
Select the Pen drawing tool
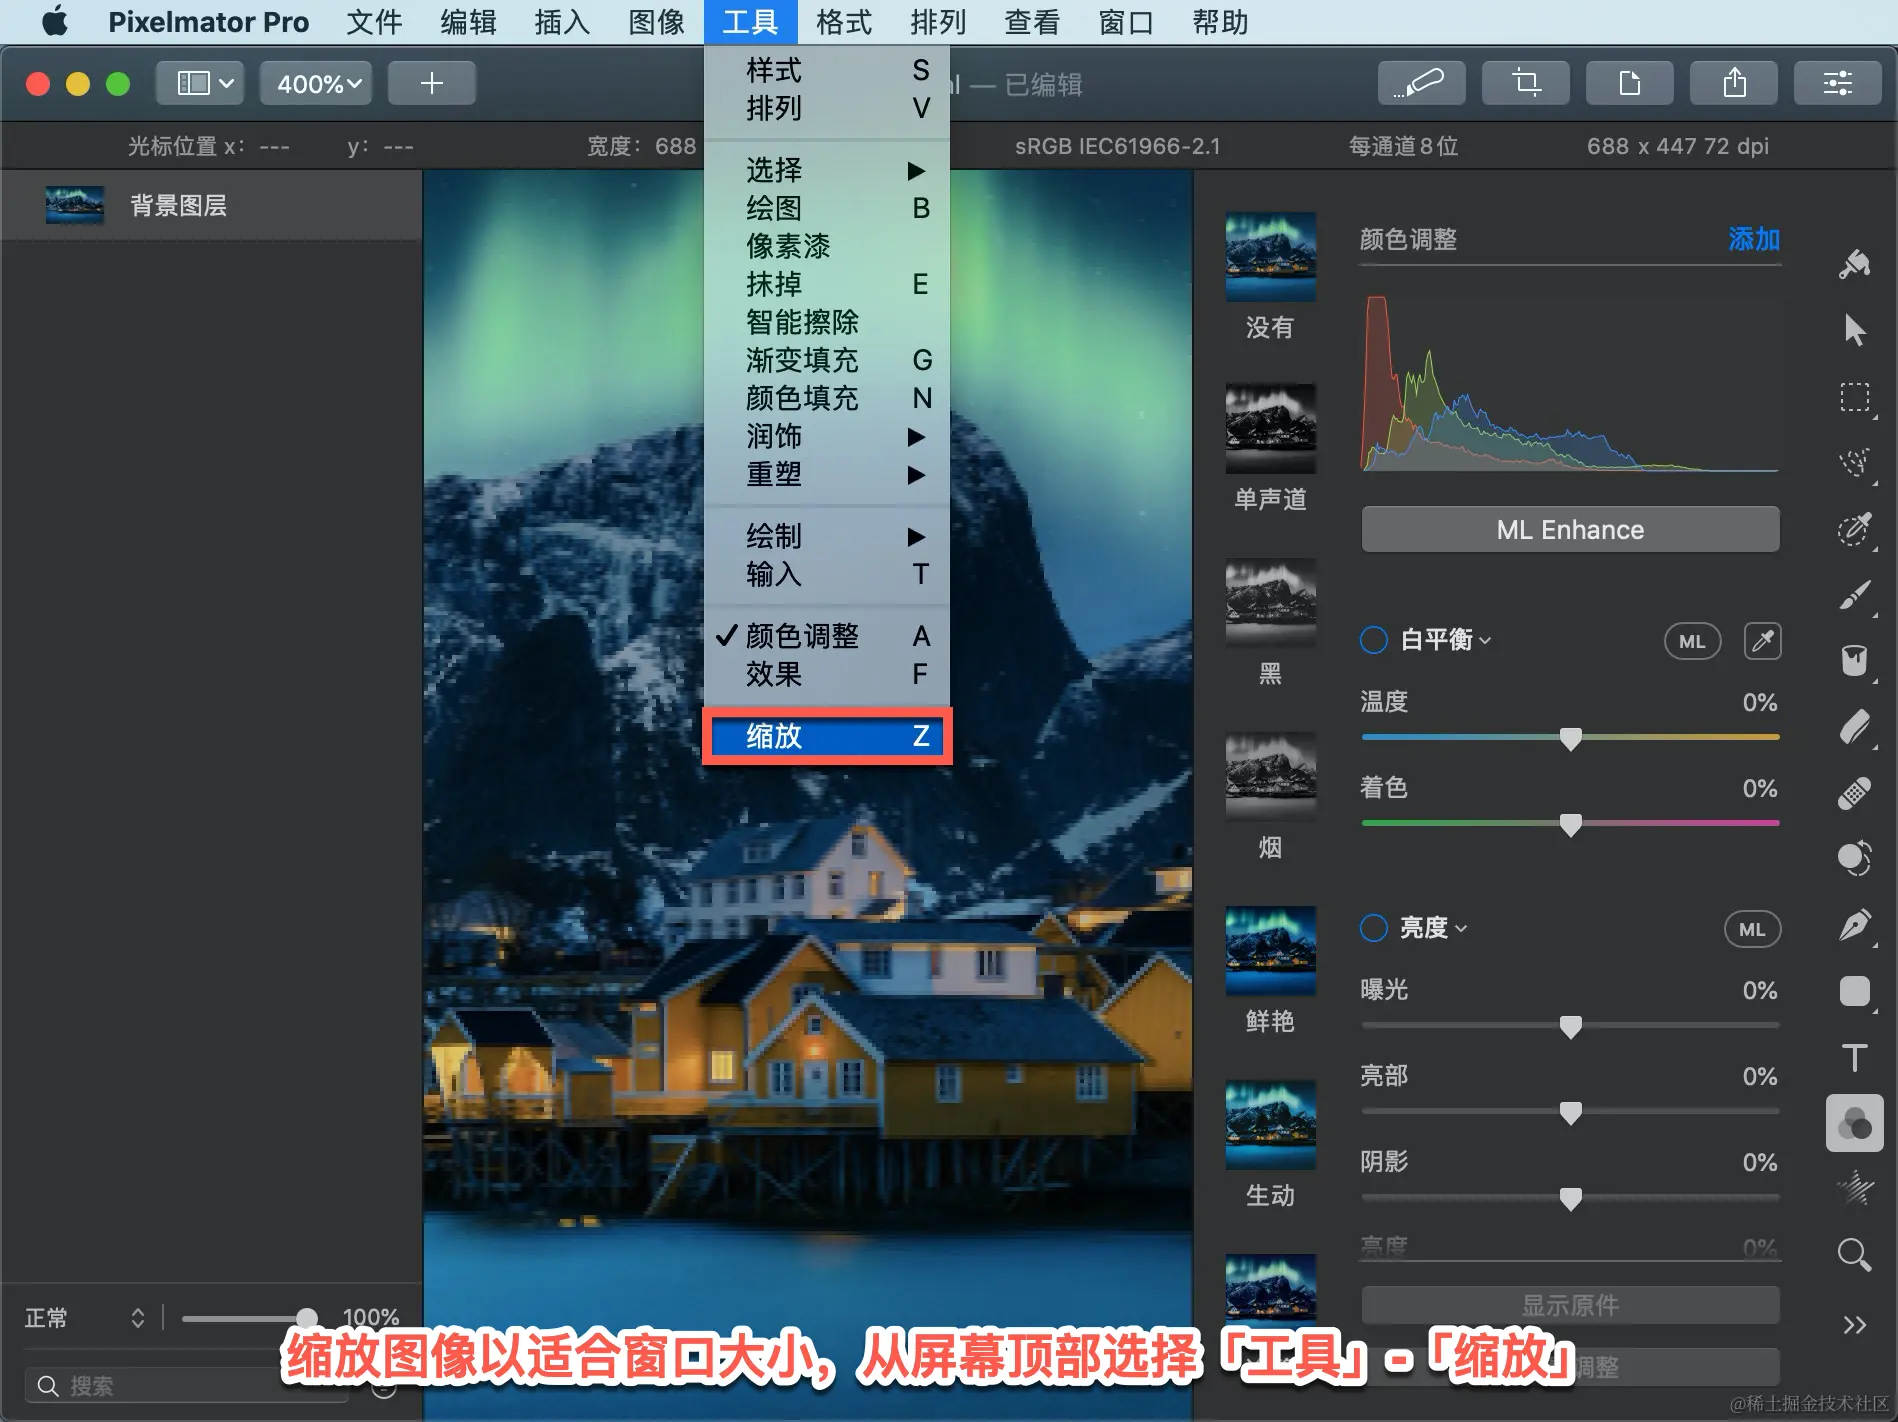point(1855,925)
